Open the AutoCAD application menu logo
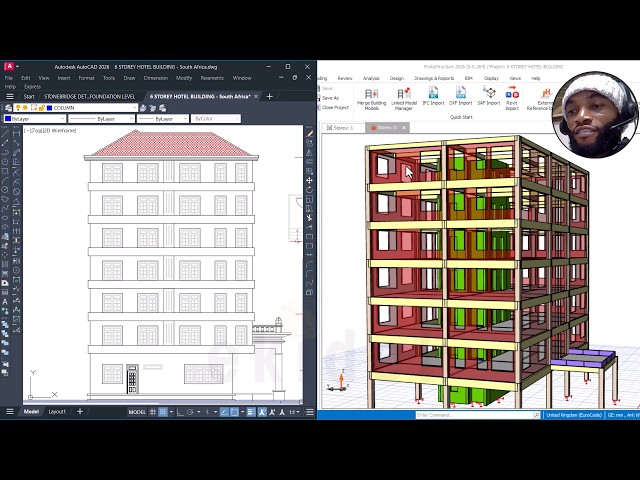 pos(9,67)
